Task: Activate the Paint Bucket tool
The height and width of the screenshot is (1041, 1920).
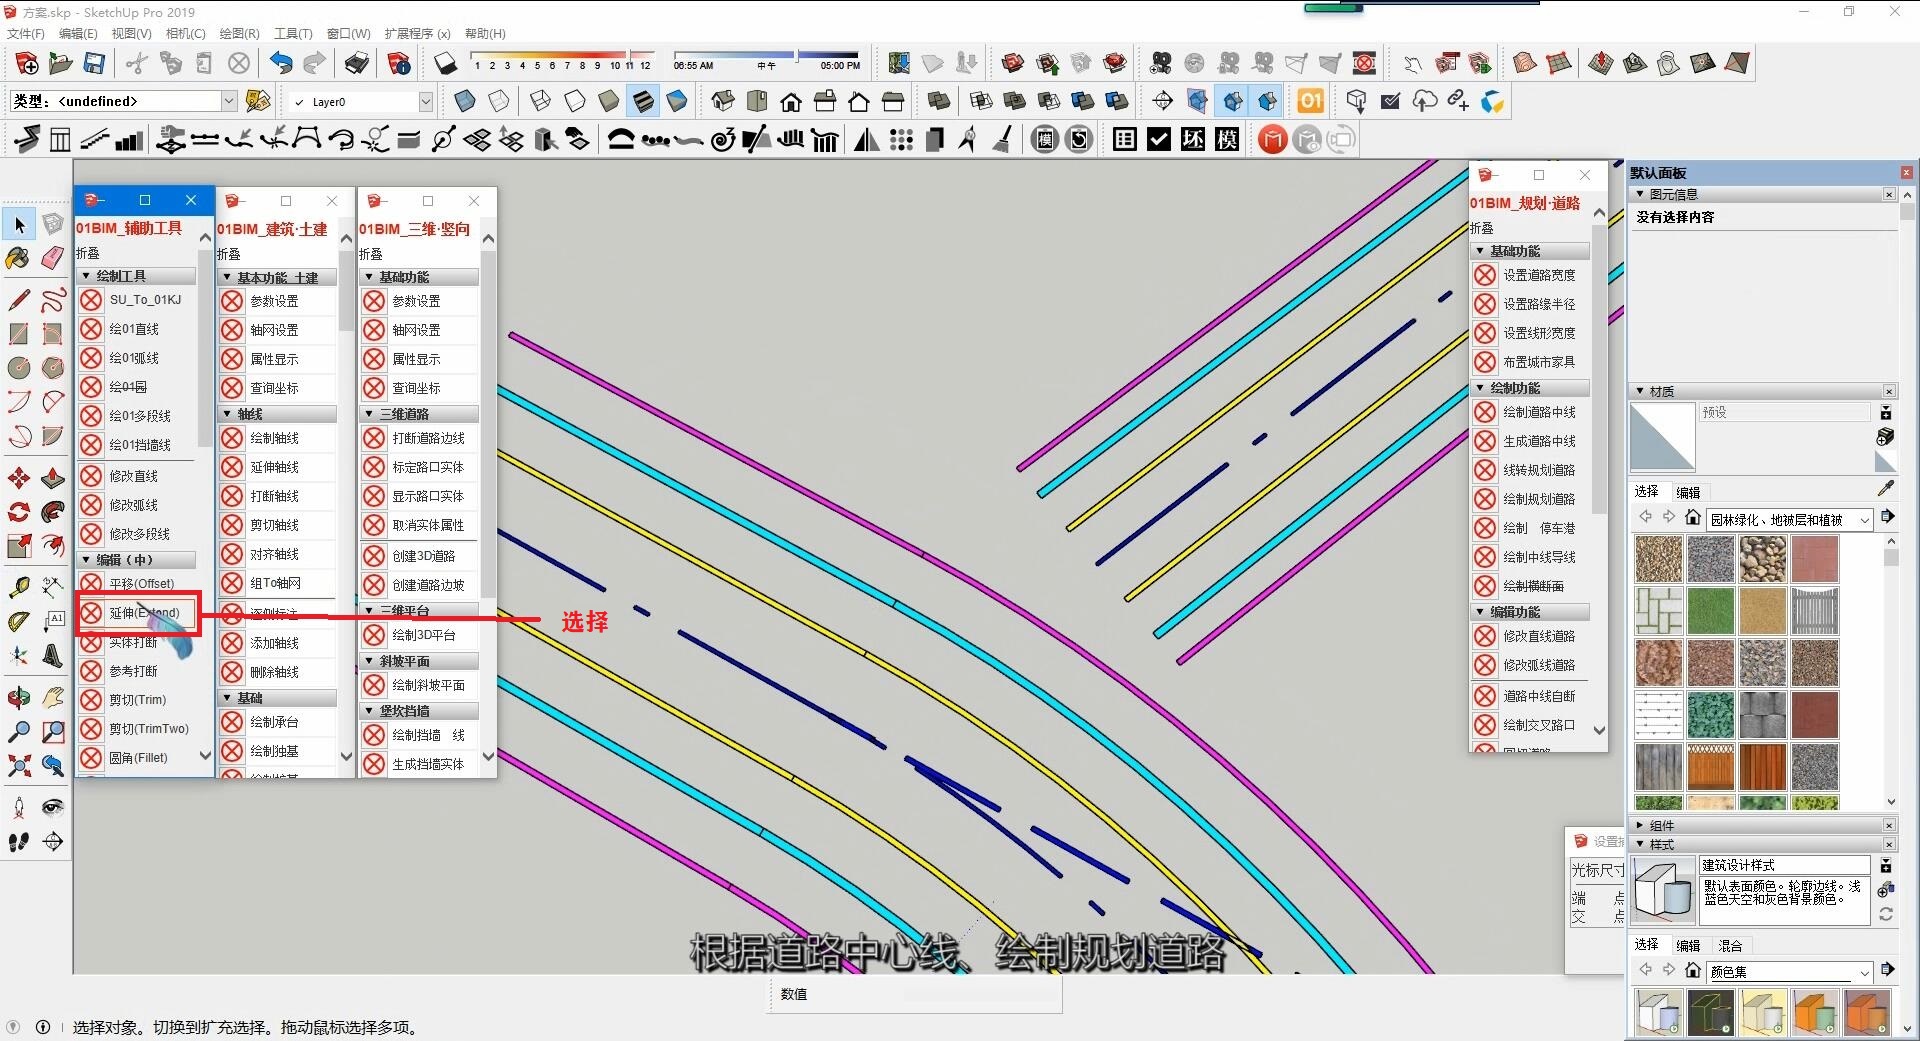Action: coord(19,258)
